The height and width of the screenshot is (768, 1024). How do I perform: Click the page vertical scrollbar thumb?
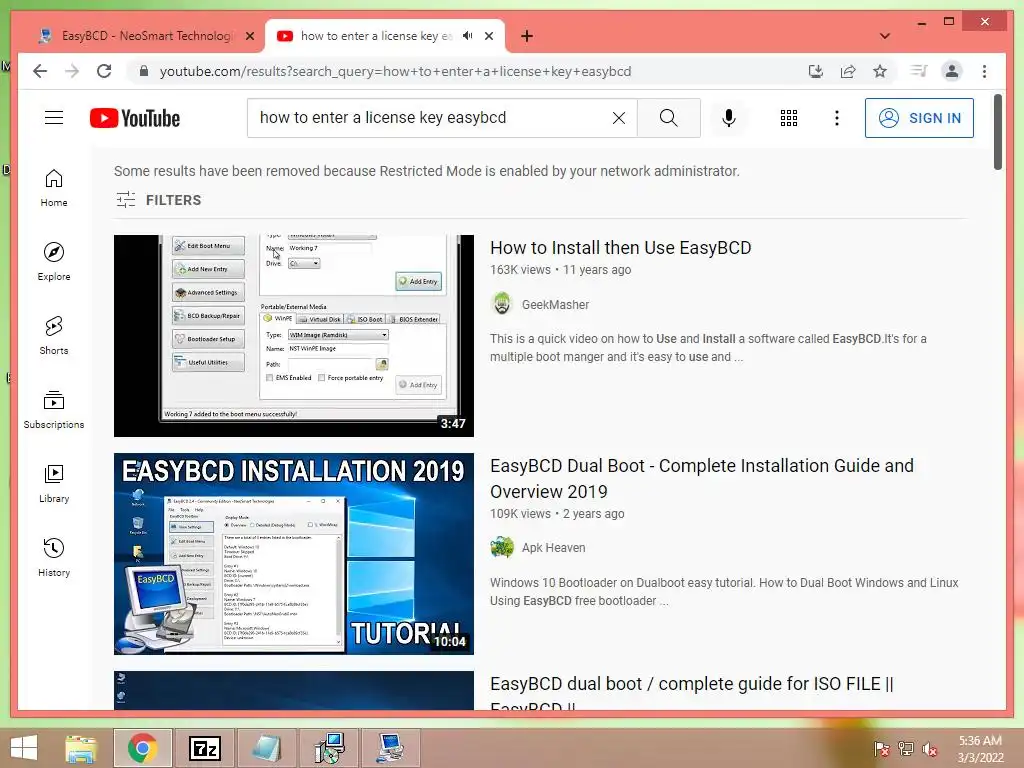pyautogui.click(x=997, y=132)
